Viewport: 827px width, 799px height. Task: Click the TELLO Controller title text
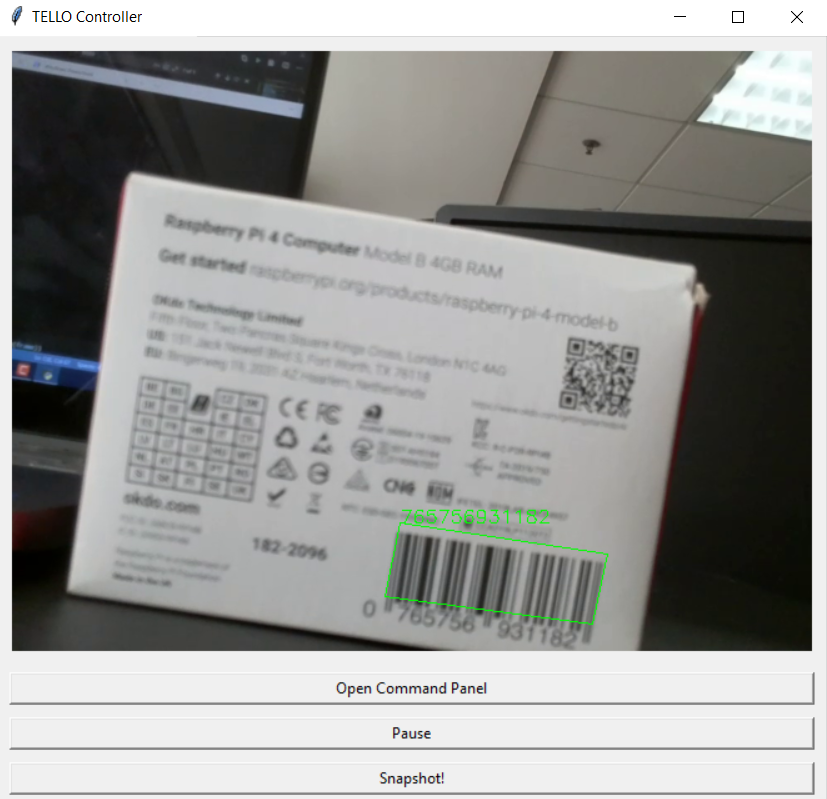coord(87,17)
